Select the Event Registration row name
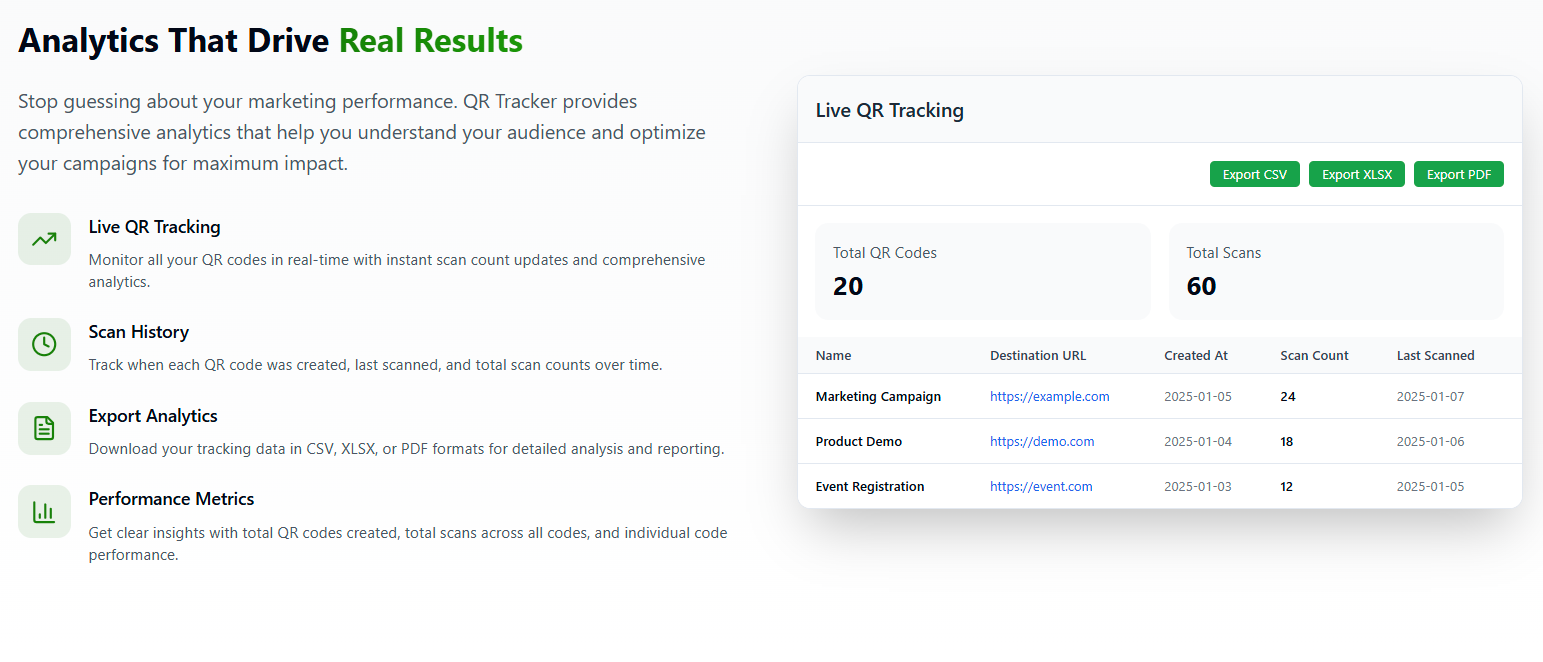 tap(869, 487)
